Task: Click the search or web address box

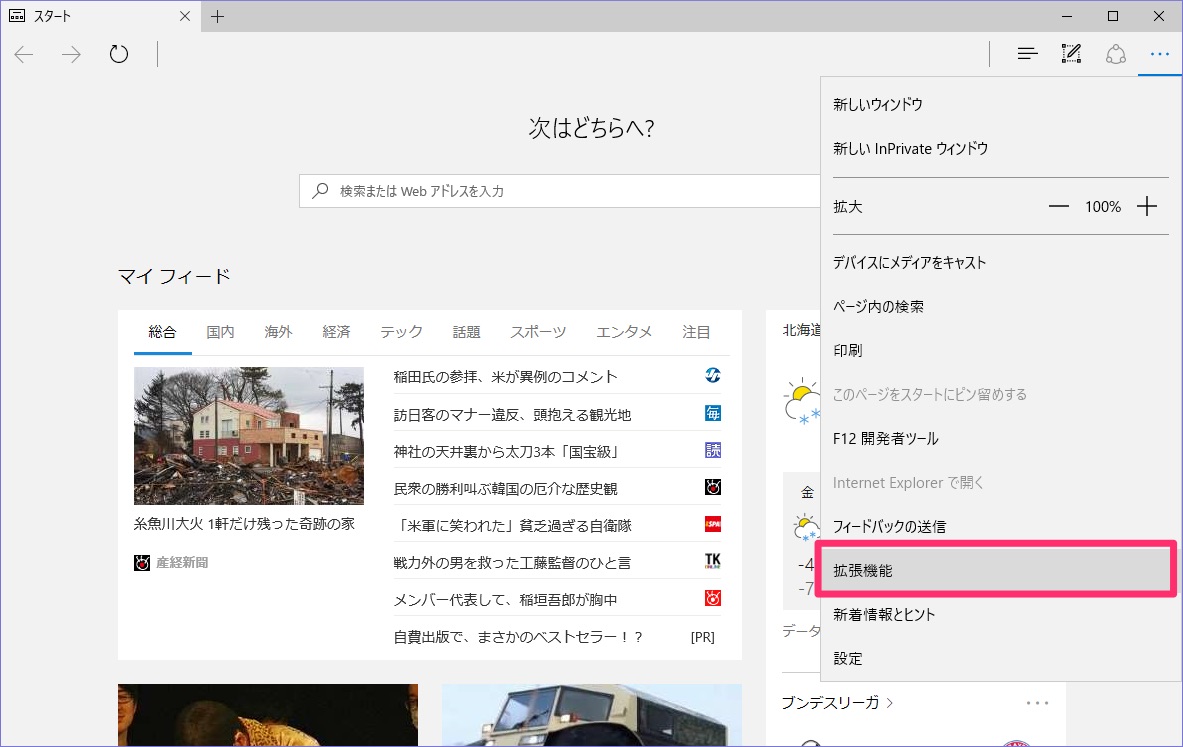Action: 560,191
